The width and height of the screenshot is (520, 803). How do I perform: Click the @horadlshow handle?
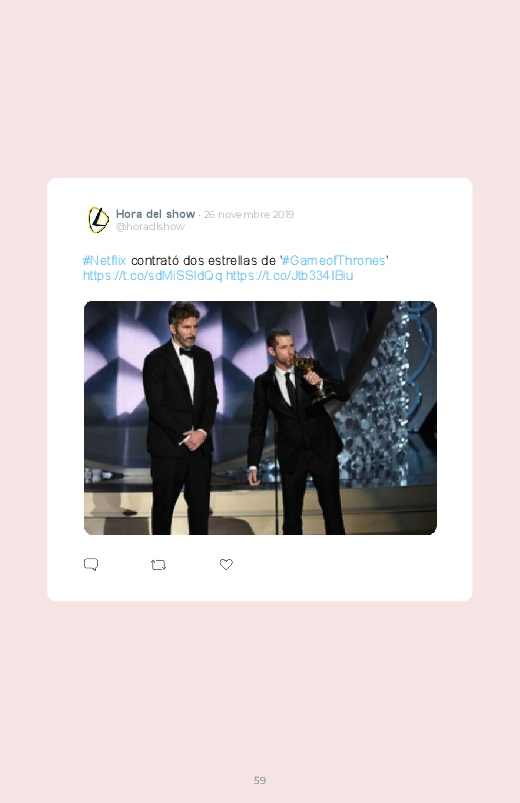150,226
